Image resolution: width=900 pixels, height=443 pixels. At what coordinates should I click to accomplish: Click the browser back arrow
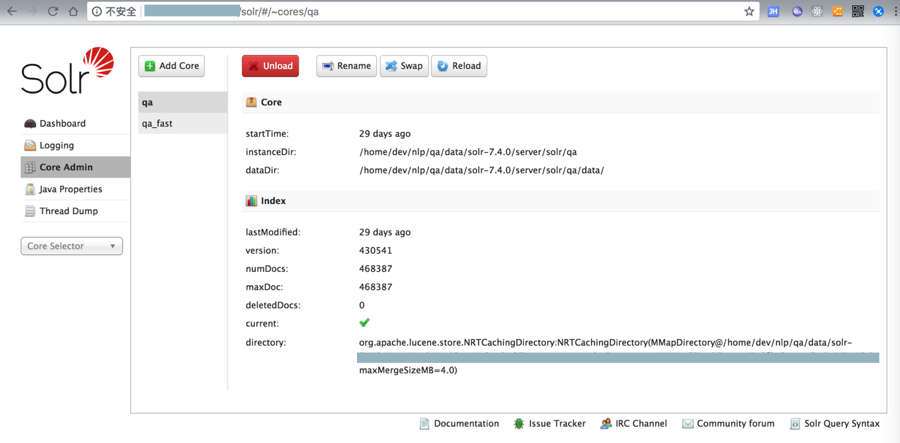pos(12,11)
